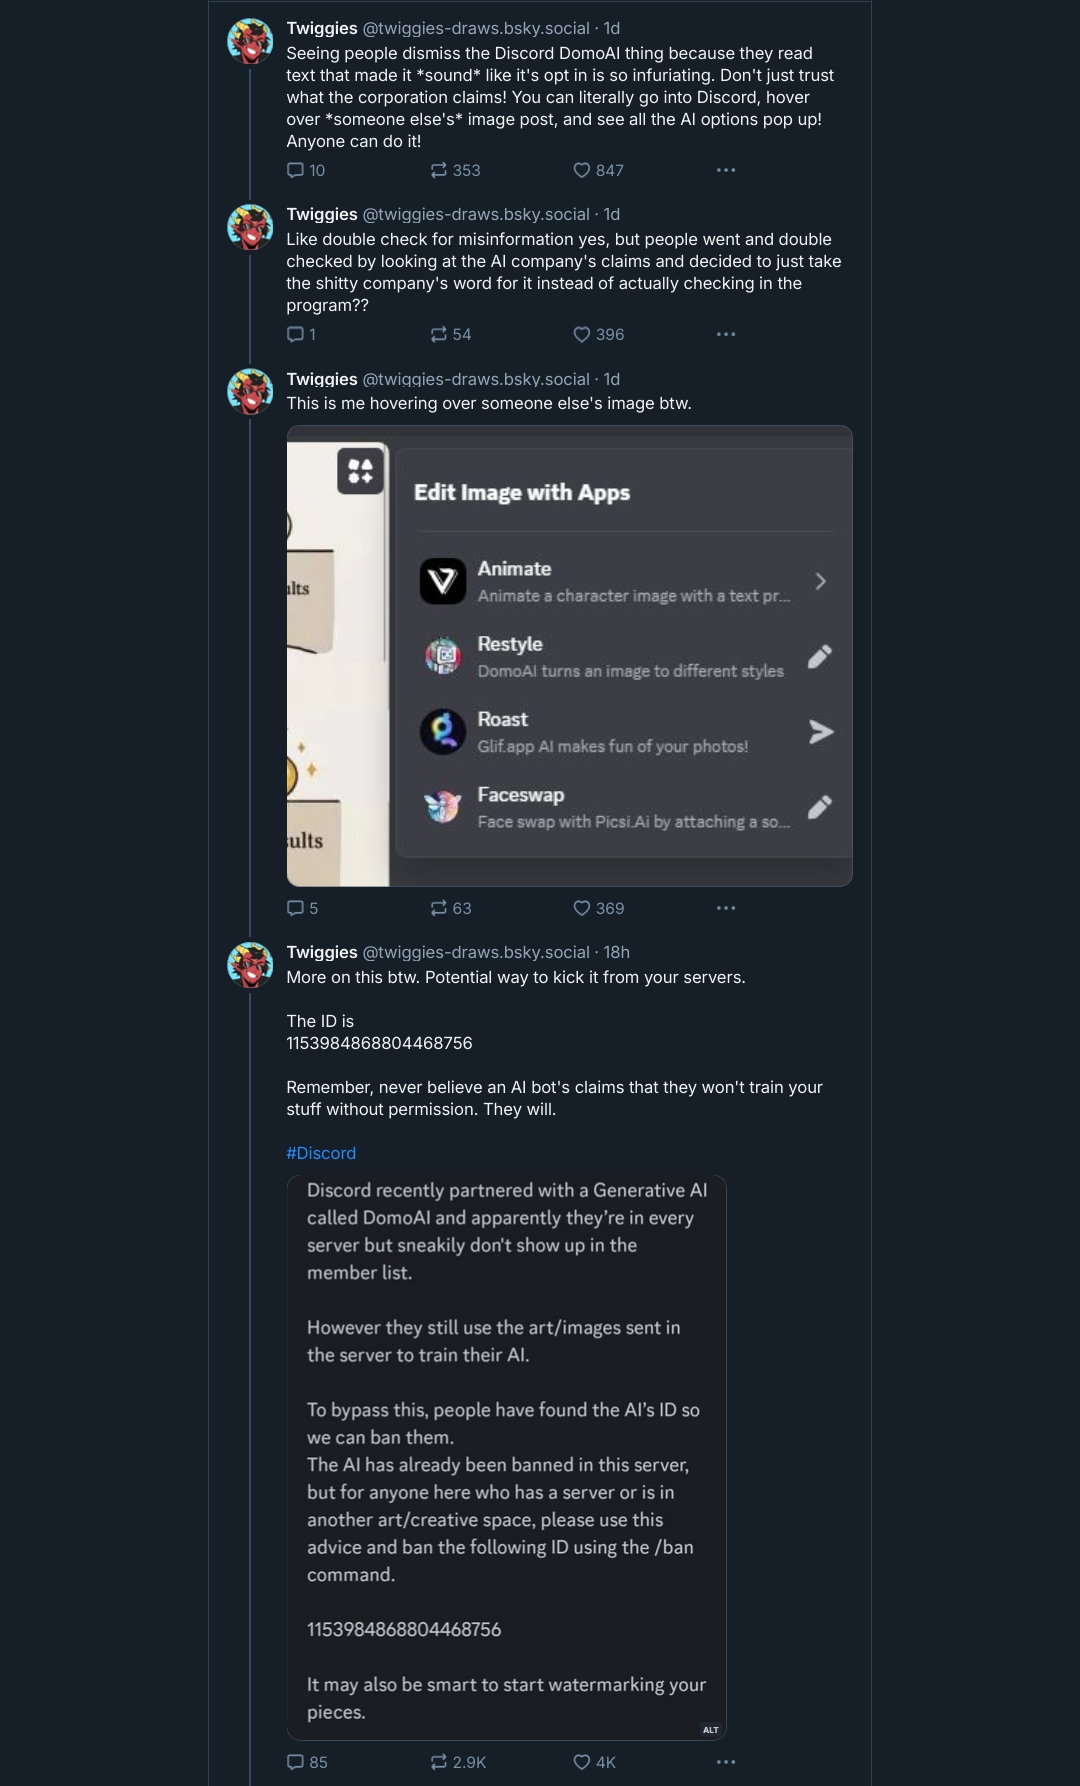Repost the post with 353 reposts
Image resolution: width=1080 pixels, height=1786 pixels.
pyautogui.click(x=455, y=170)
